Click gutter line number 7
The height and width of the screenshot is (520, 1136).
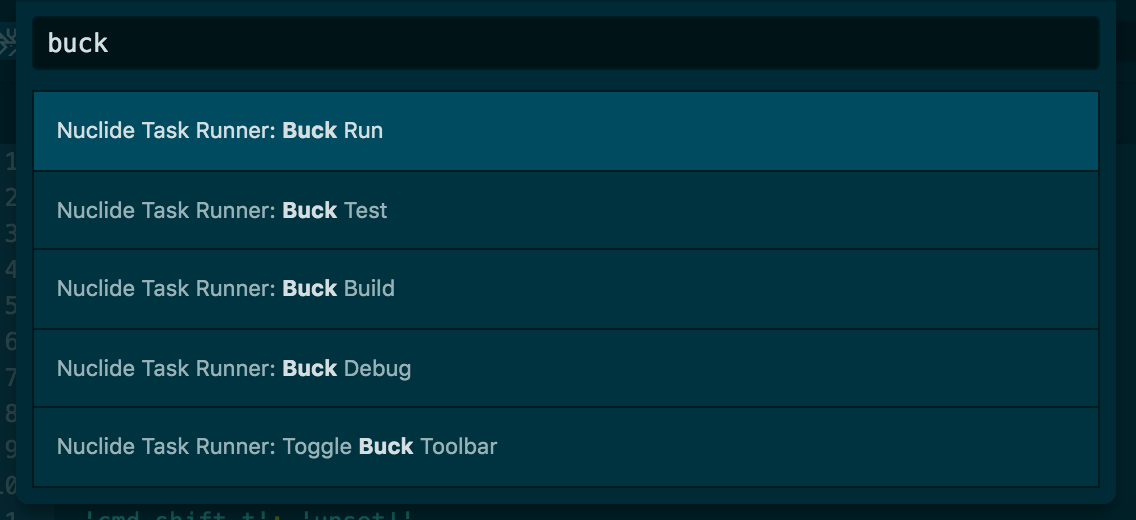[10, 377]
